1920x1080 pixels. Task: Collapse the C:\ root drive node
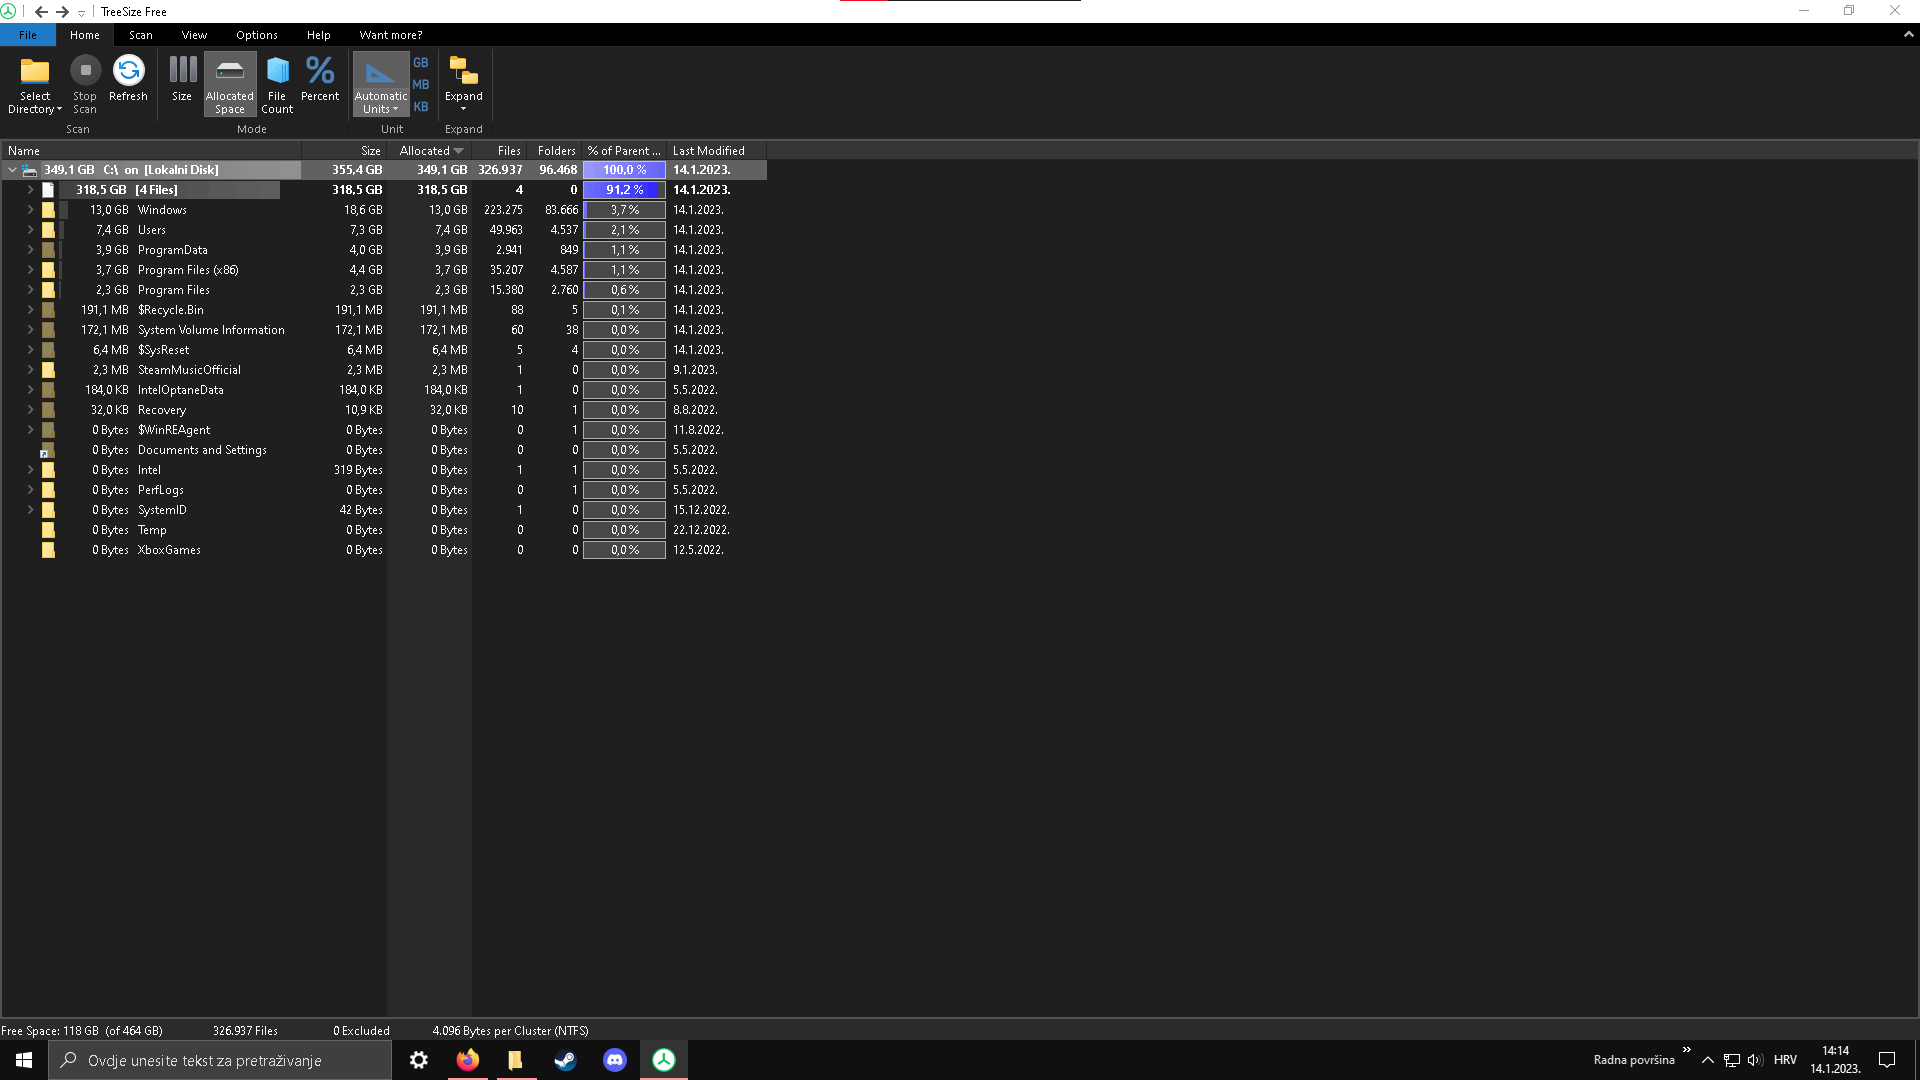click(x=12, y=170)
